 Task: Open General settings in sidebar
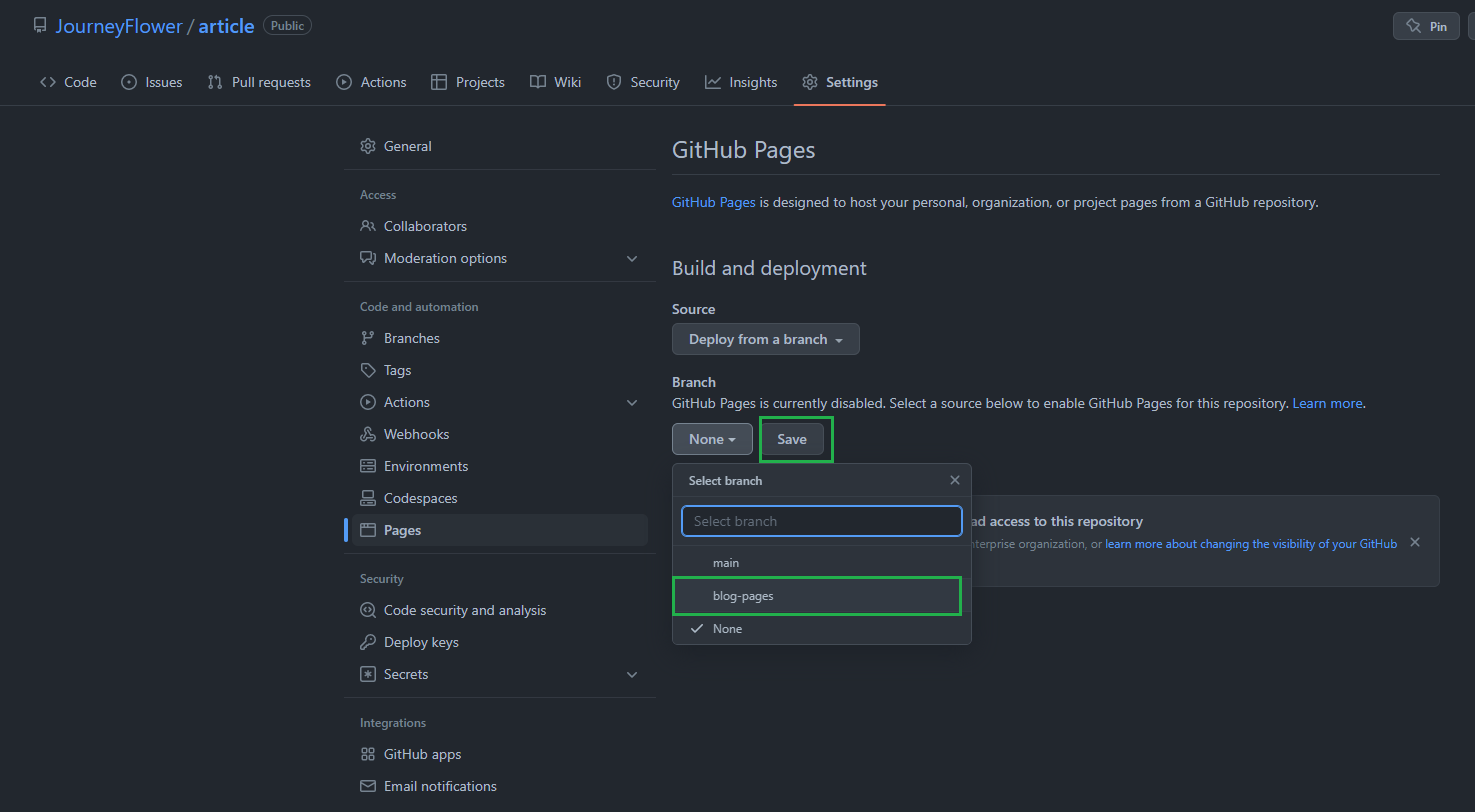pos(499,146)
